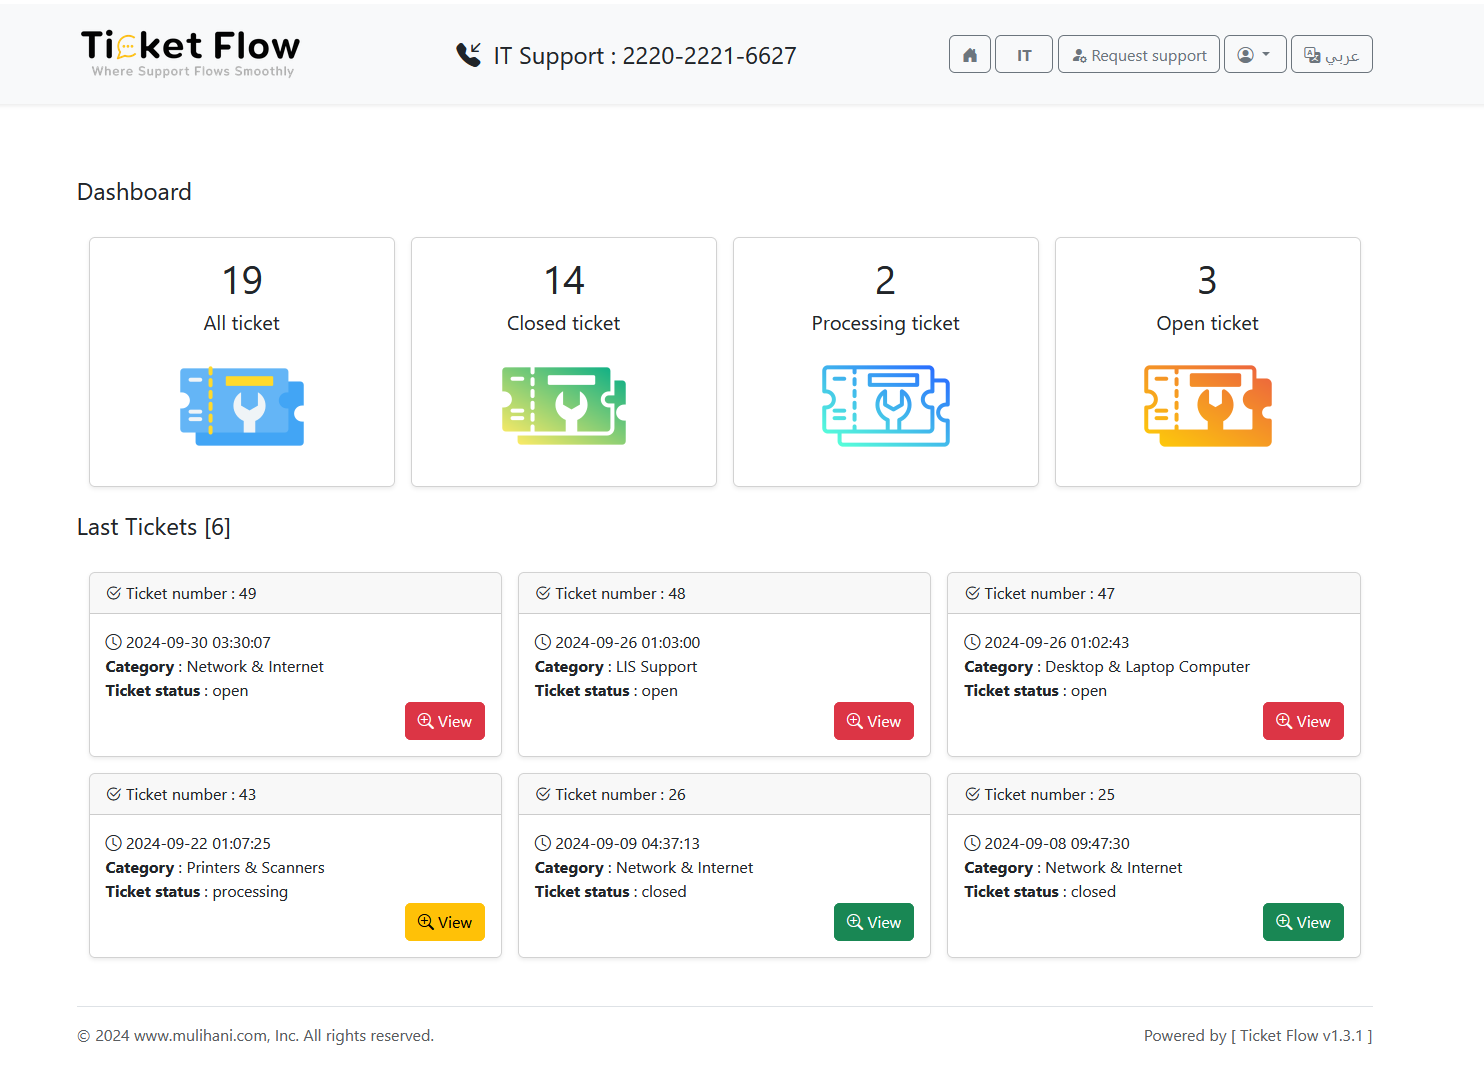Click the Open ticket label
This screenshot has width=1484, height=1080.
(1208, 323)
